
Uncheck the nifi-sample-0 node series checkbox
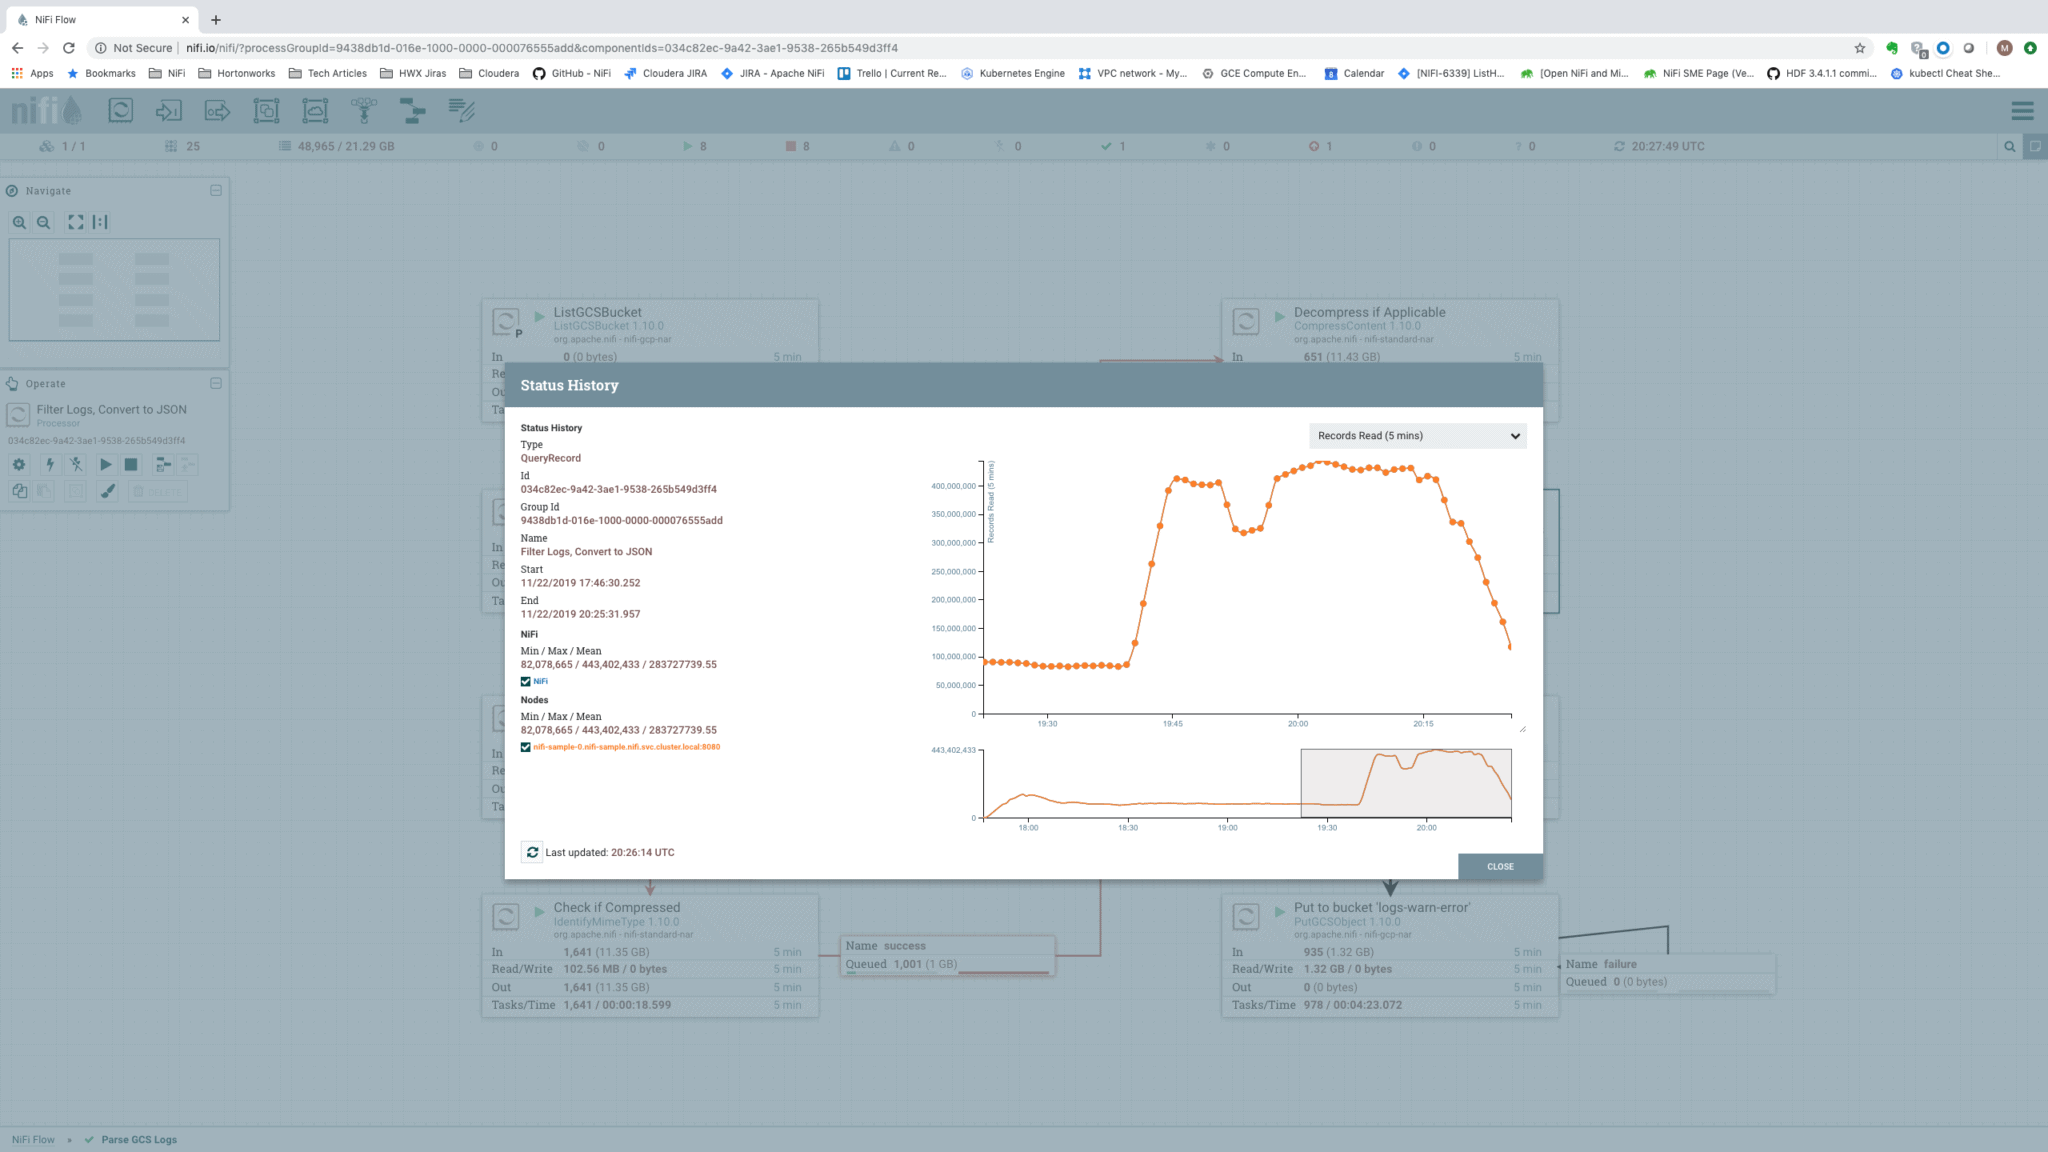526,747
